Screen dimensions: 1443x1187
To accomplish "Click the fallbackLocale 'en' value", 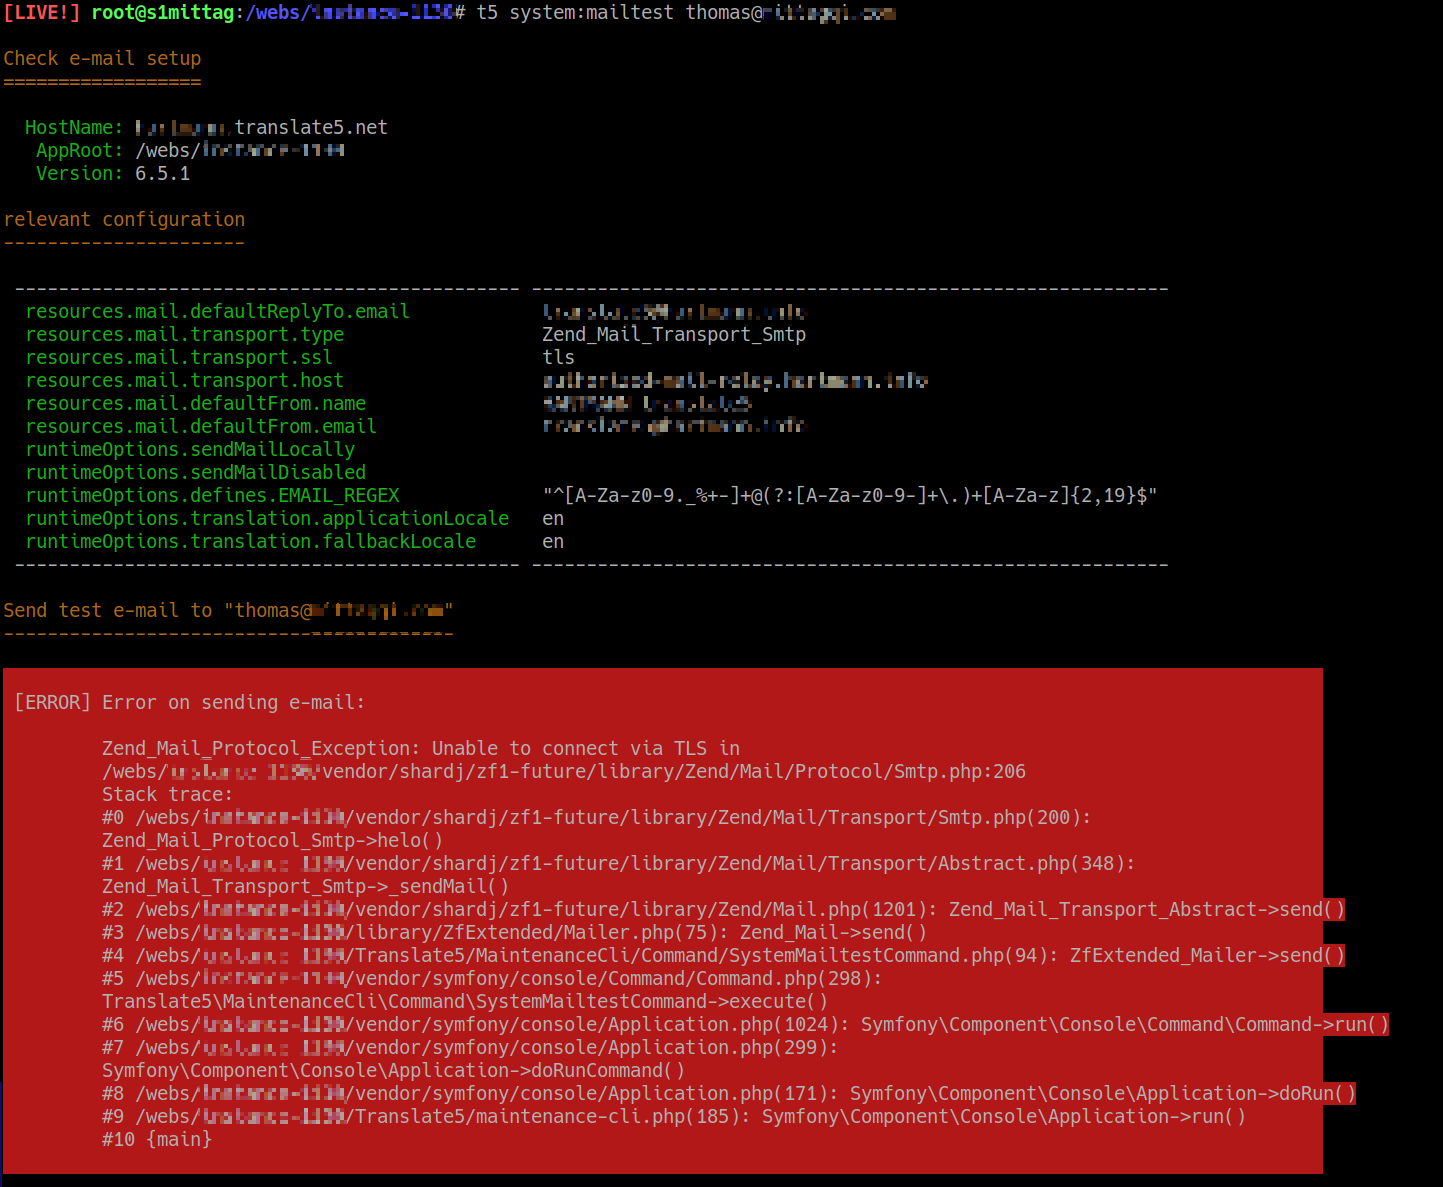I will [553, 541].
